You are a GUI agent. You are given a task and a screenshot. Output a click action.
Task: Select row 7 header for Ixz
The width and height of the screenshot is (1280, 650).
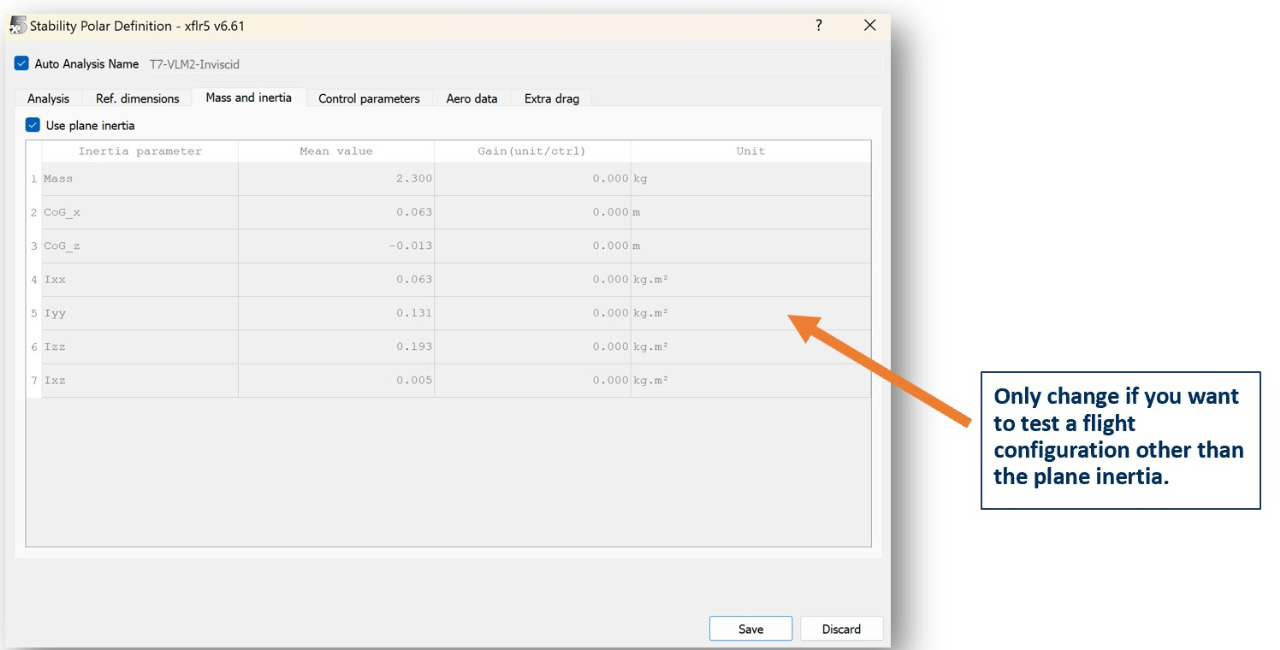[x=33, y=381]
